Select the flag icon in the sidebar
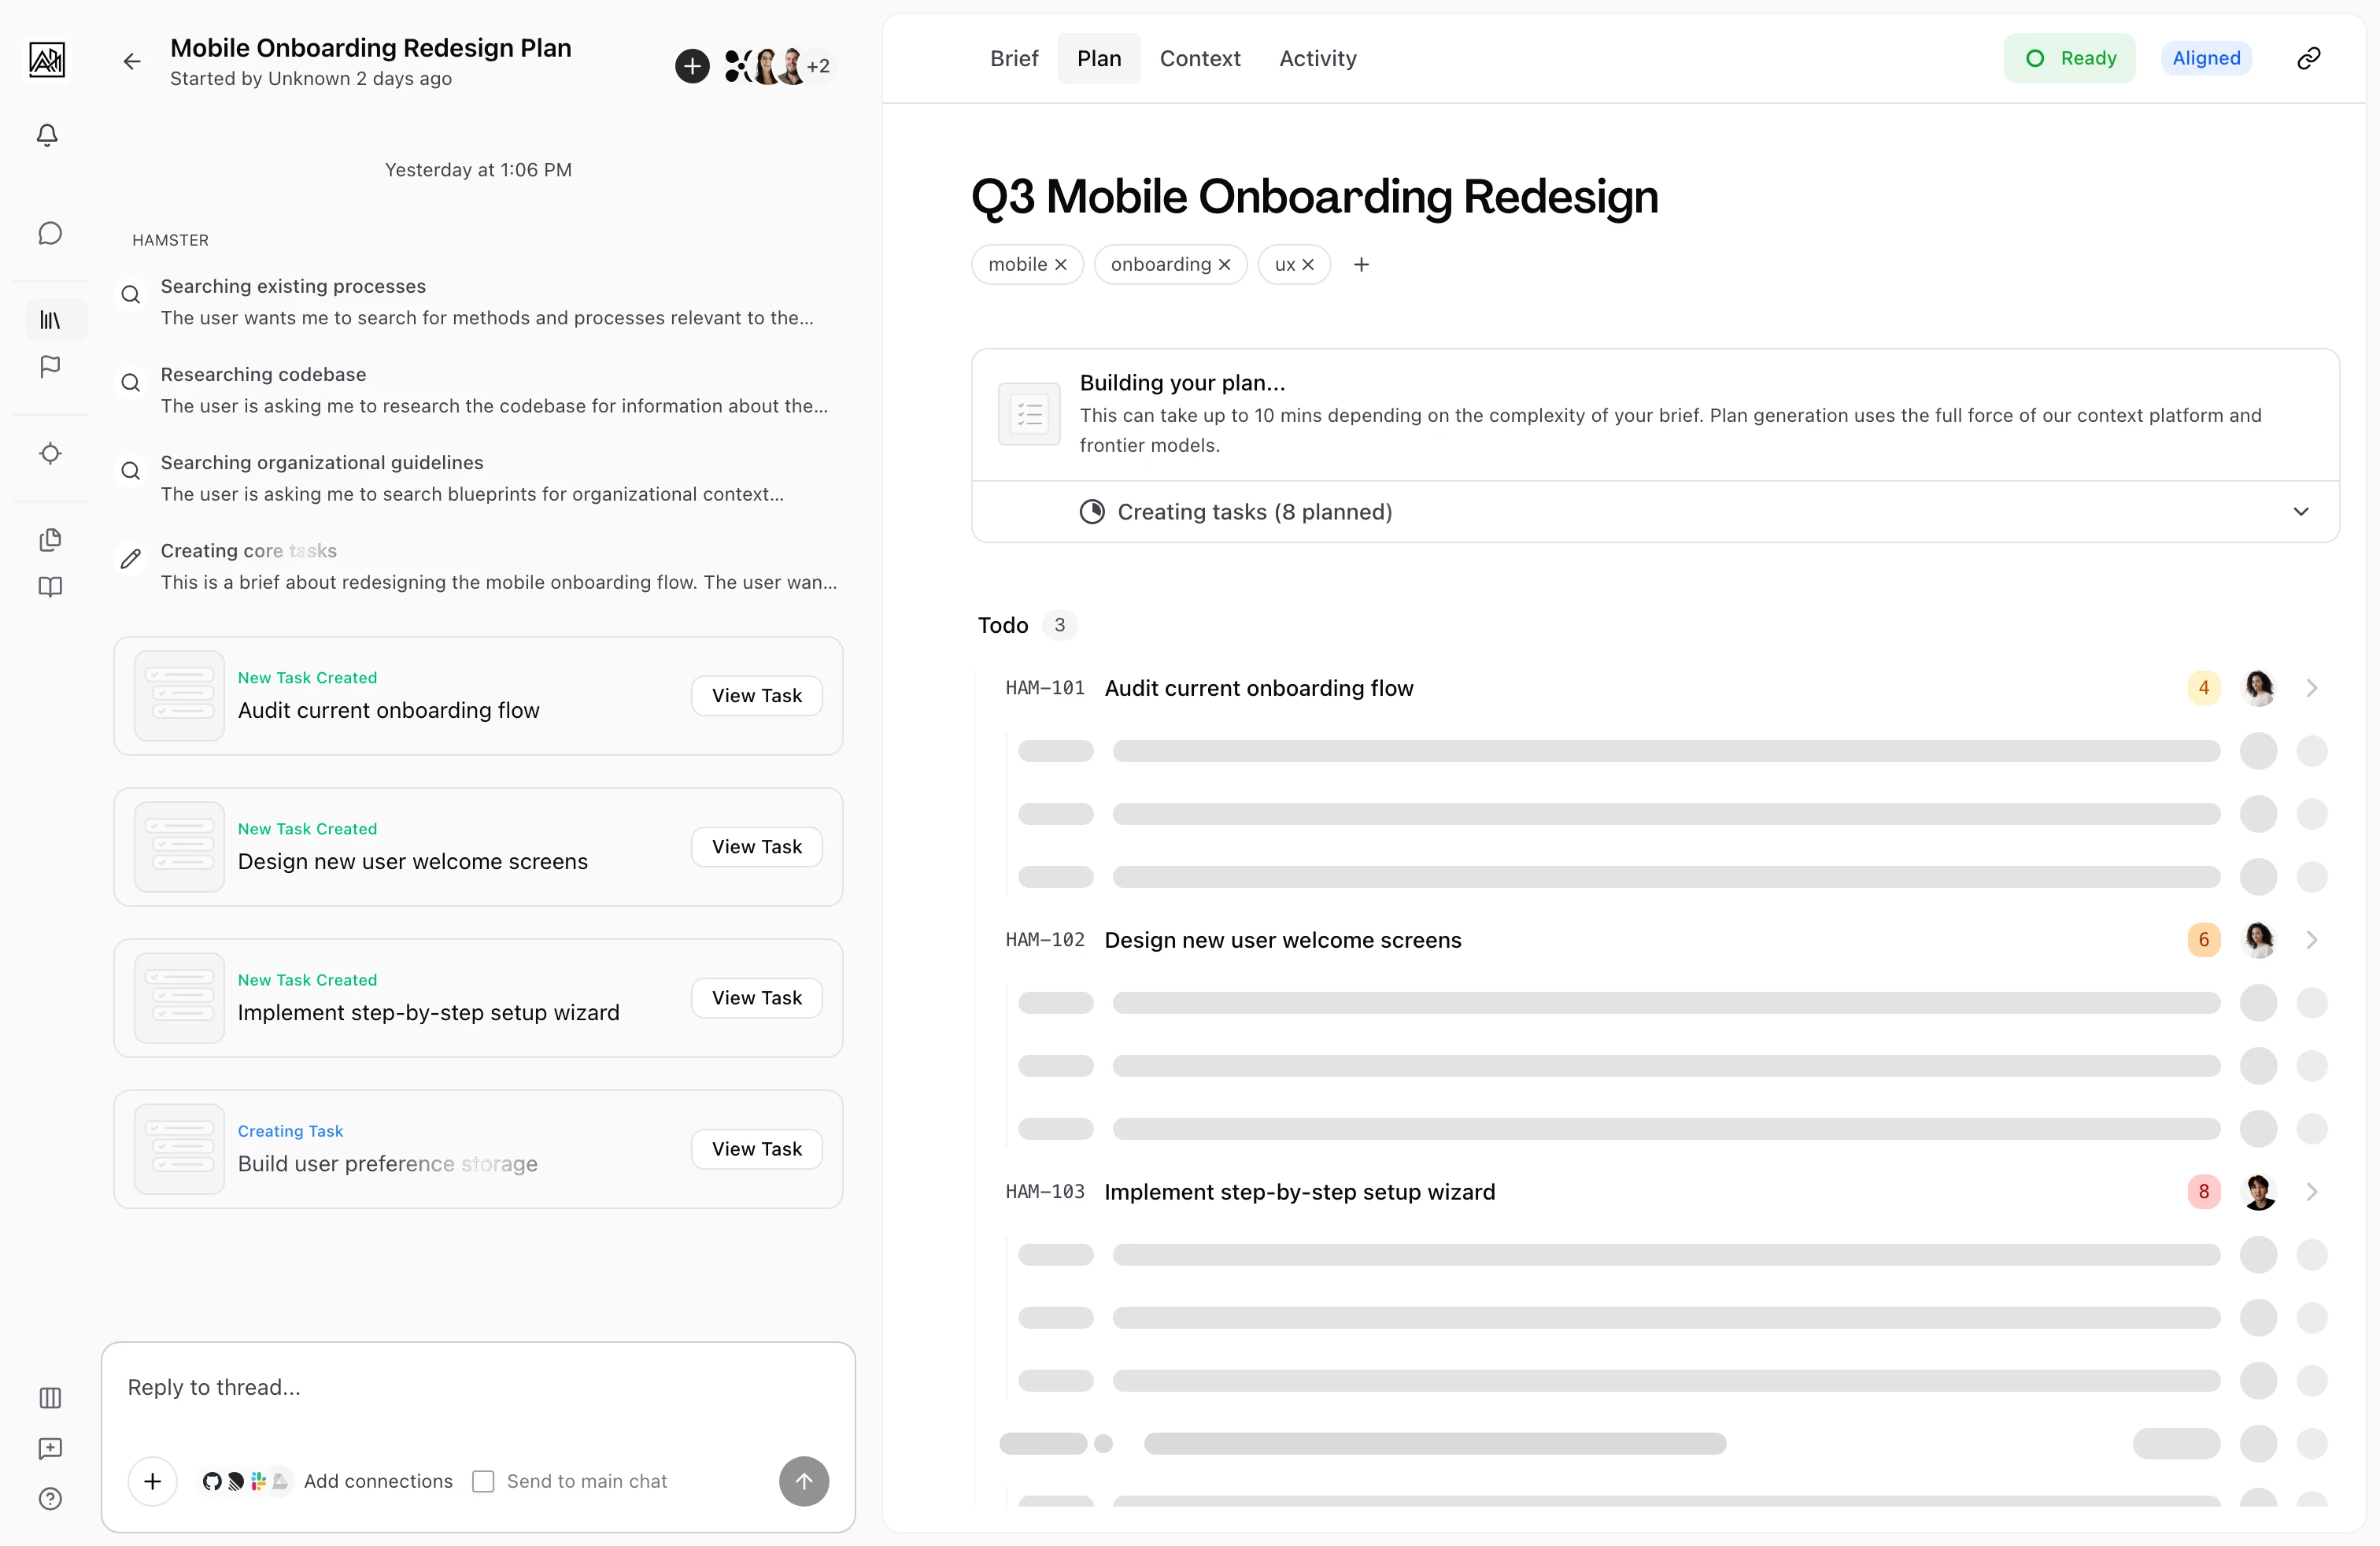The image size is (2380, 1546). (49, 367)
